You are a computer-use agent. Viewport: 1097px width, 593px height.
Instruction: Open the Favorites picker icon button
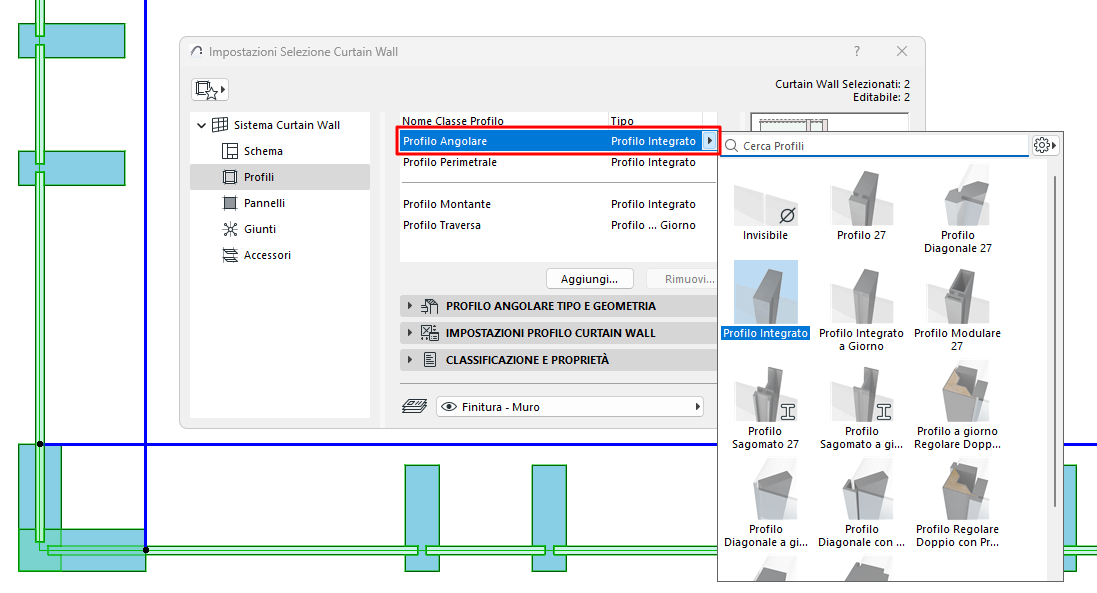point(210,90)
